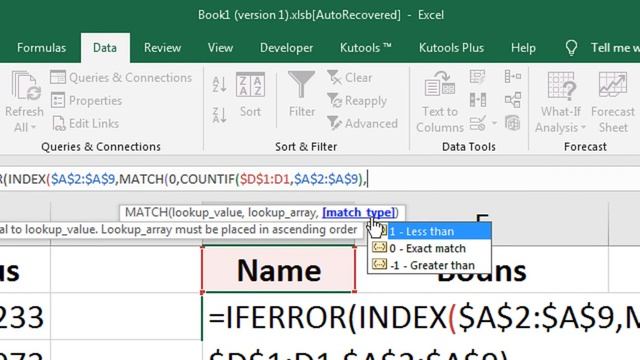
Task: Click the cell containing the IFERROR formula
Action: (420, 317)
